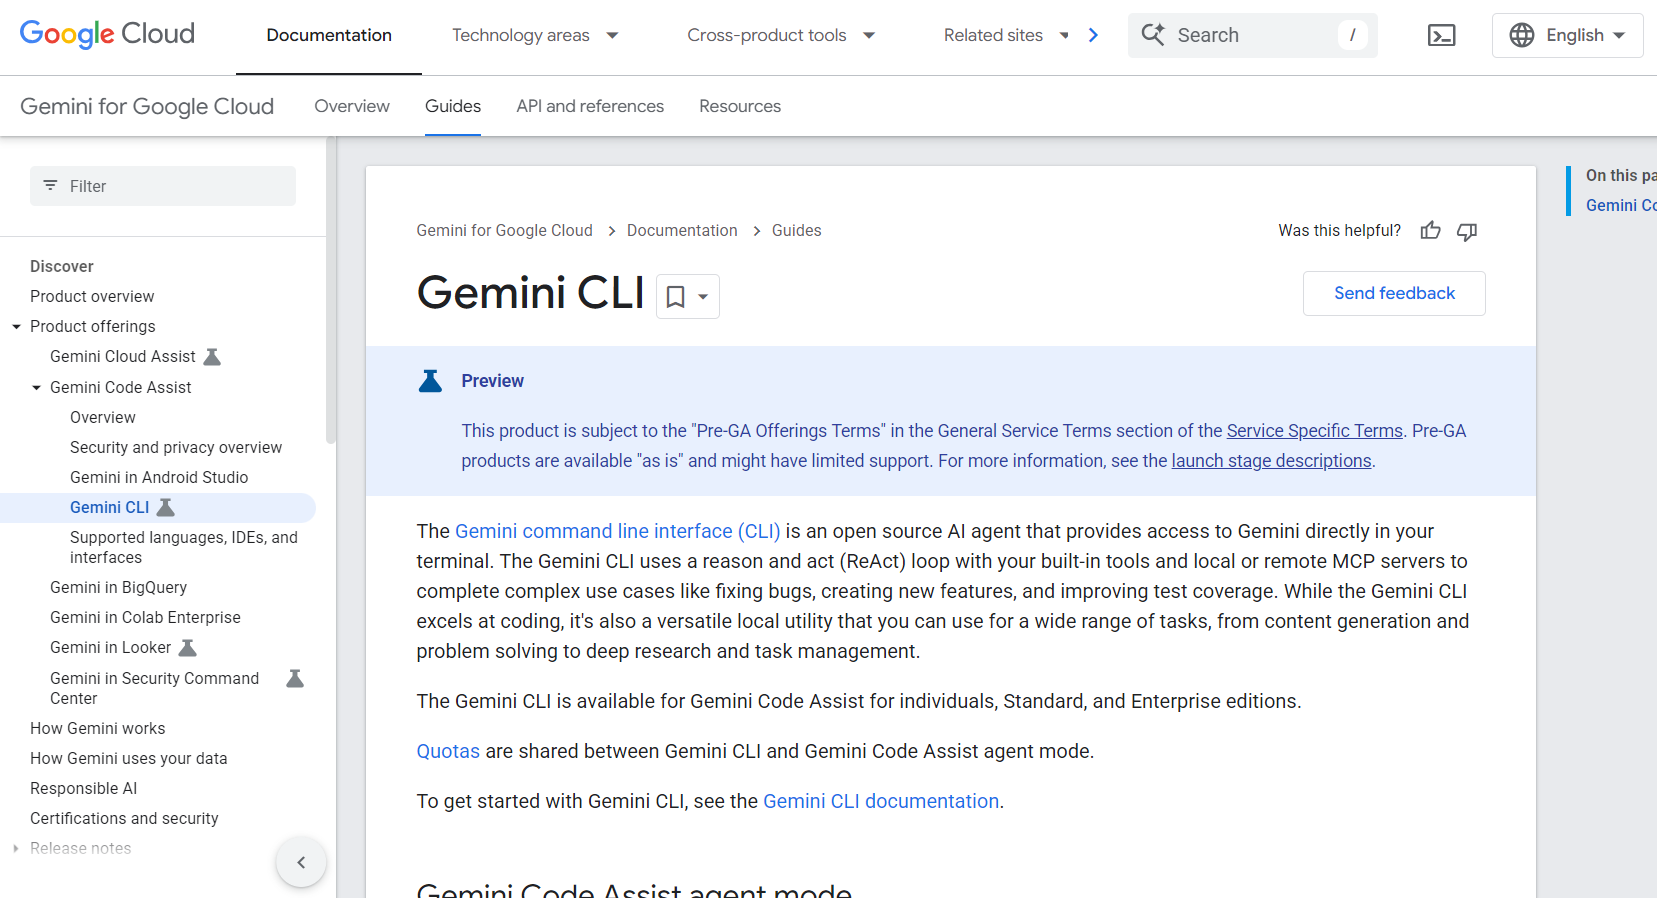This screenshot has width=1657, height=898.
Task: Click the bookmark icon beside Gemini CLI title
Action: [676, 297]
